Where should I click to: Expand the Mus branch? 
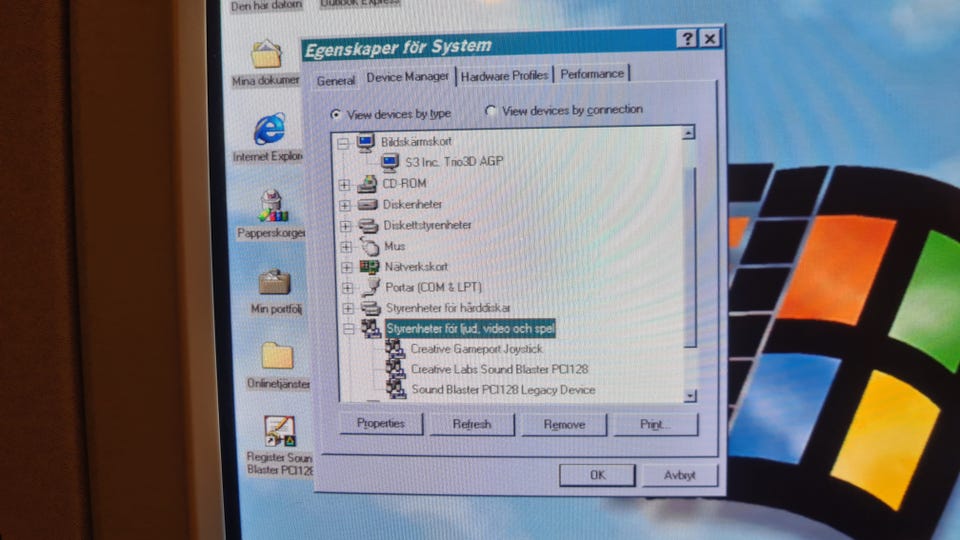(347, 247)
